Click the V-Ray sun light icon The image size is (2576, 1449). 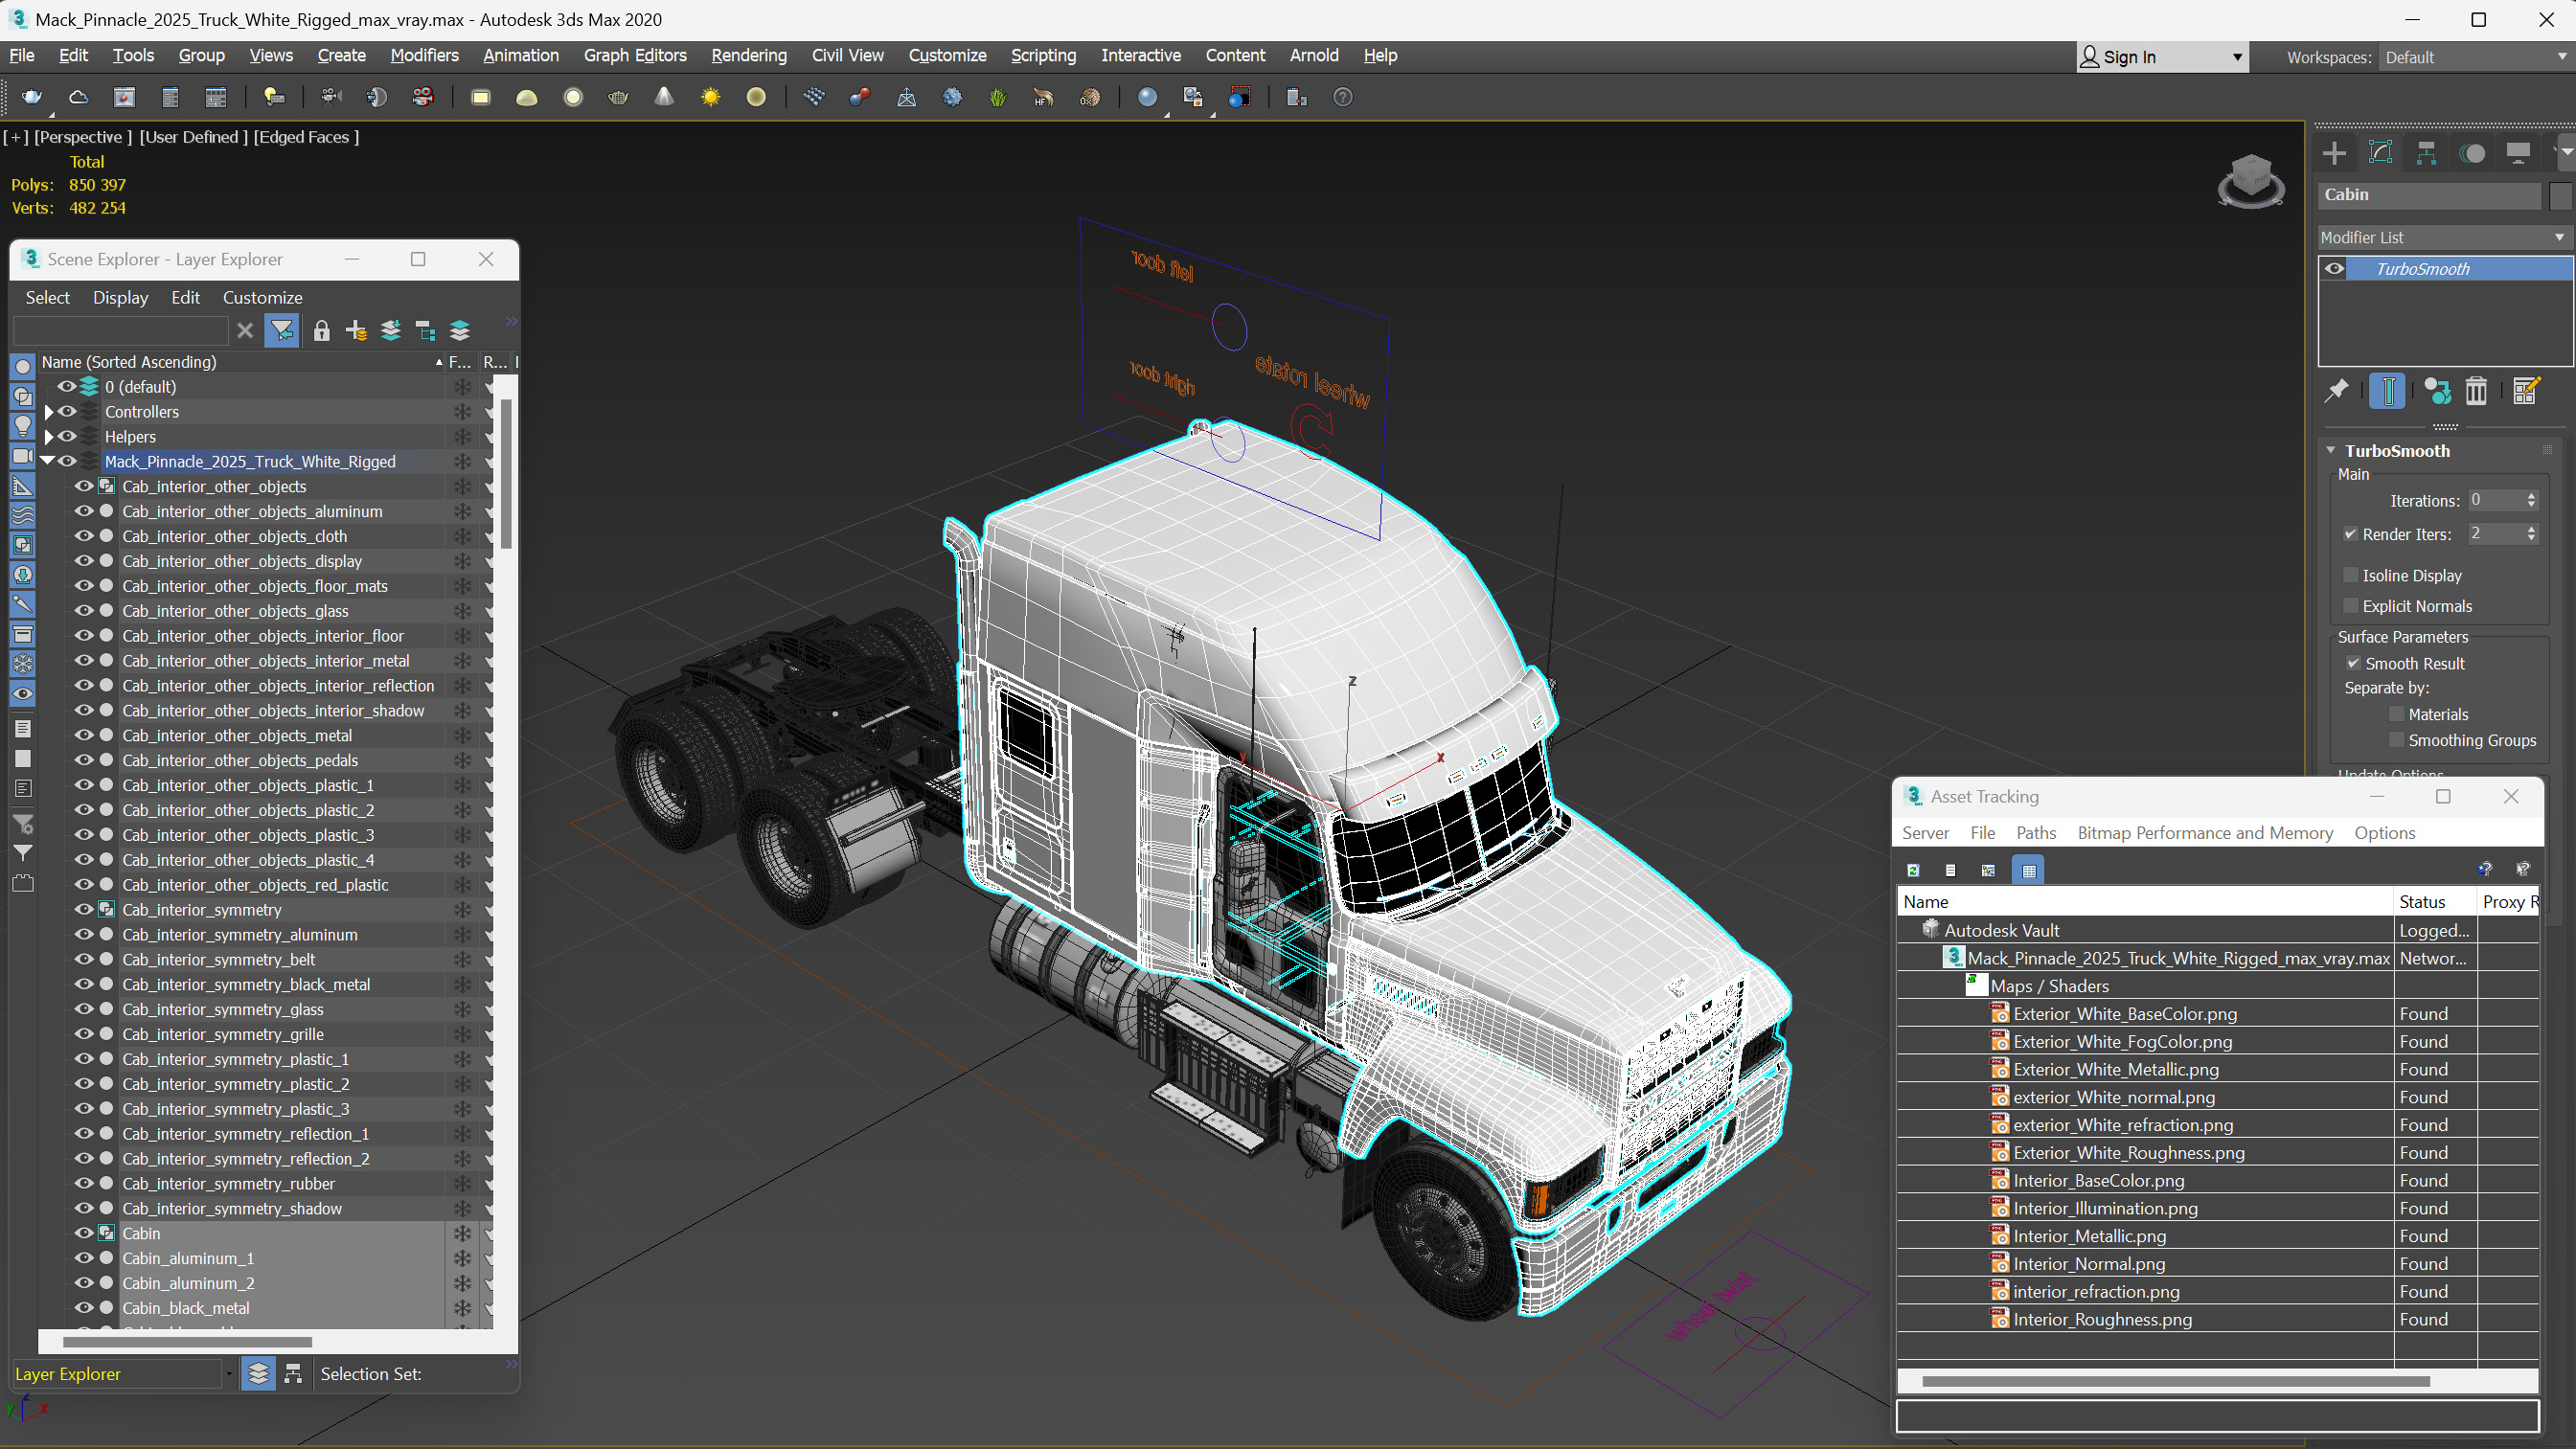tap(710, 97)
